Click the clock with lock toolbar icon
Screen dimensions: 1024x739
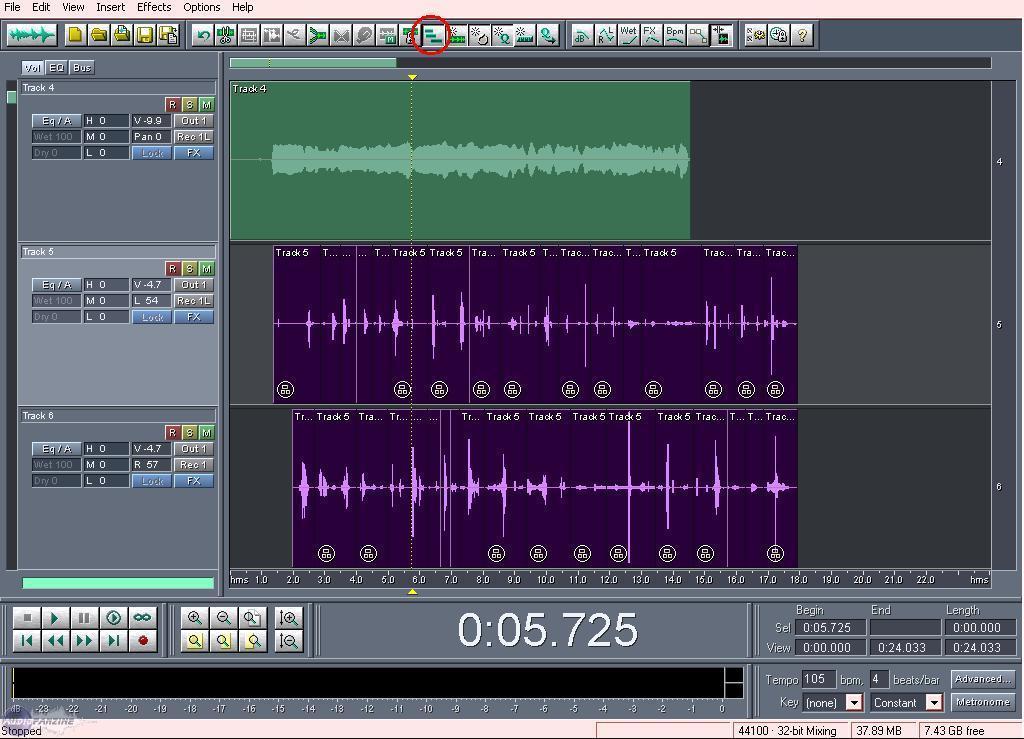point(778,35)
